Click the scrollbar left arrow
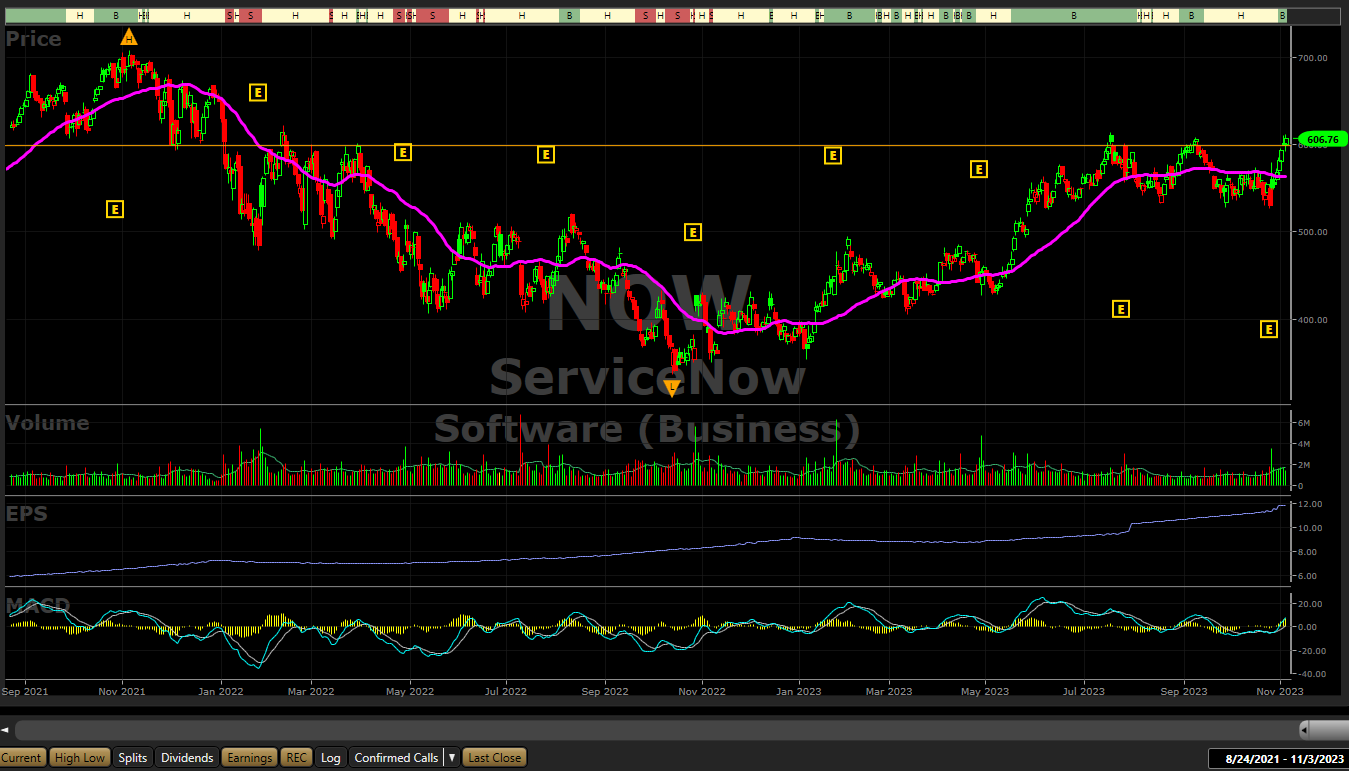Screen dimensions: 1349x771 click(x=6, y=729)
